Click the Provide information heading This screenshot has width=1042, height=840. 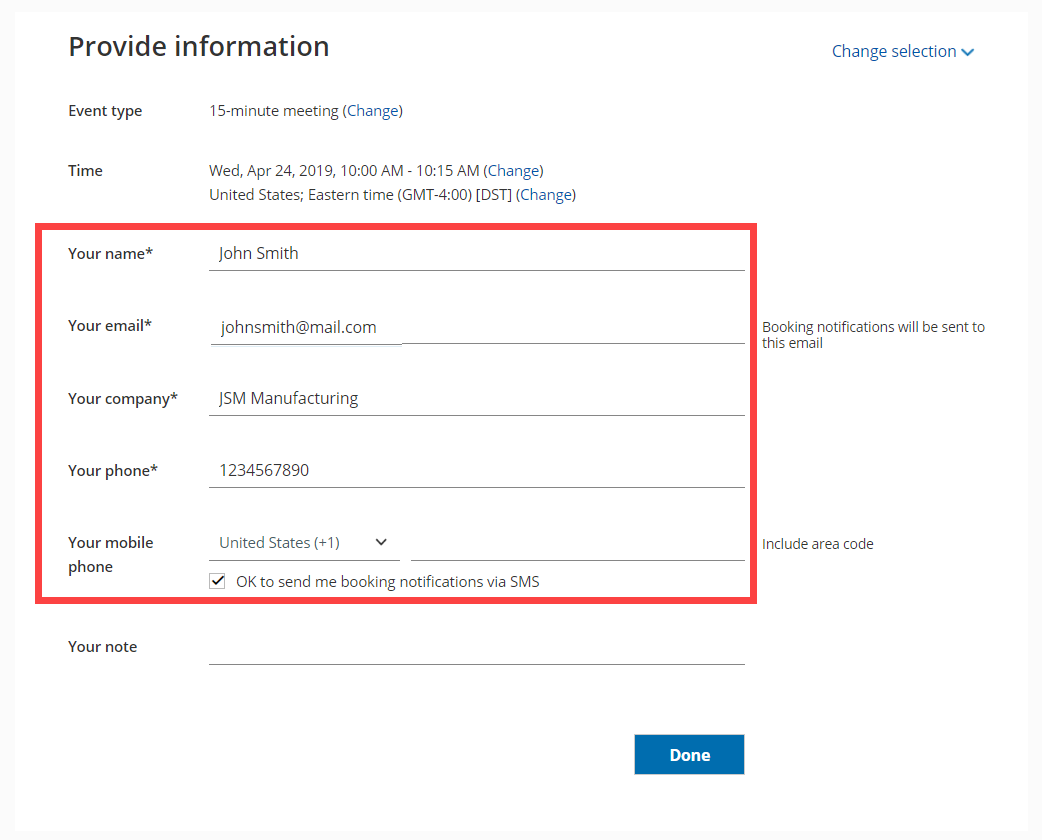click(x=198, y=47)
